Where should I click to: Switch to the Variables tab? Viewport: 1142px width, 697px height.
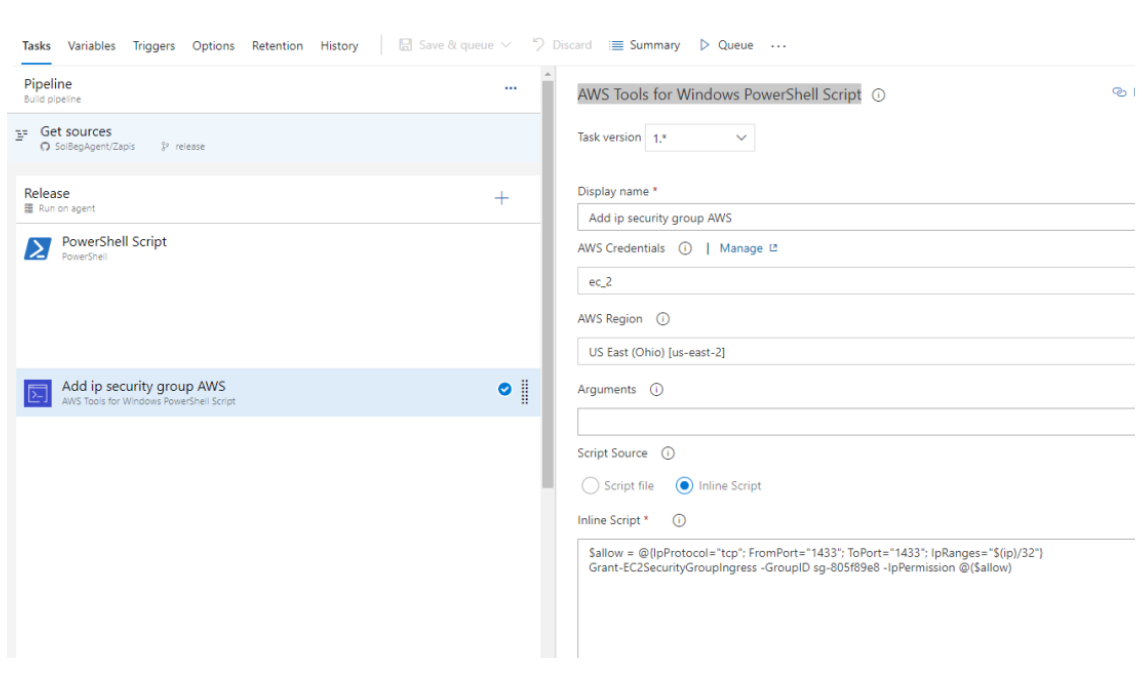point(92,46)
